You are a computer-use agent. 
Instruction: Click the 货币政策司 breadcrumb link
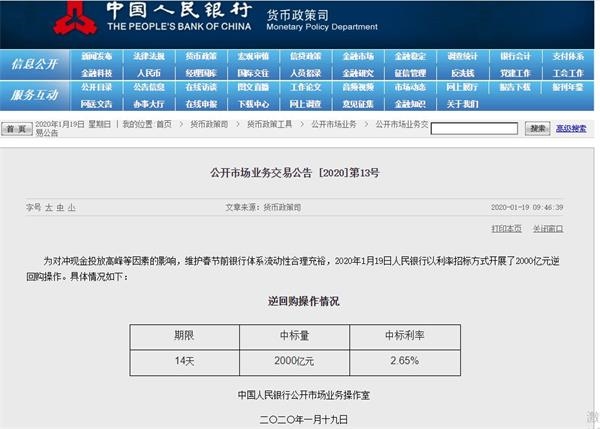(209, 124)
